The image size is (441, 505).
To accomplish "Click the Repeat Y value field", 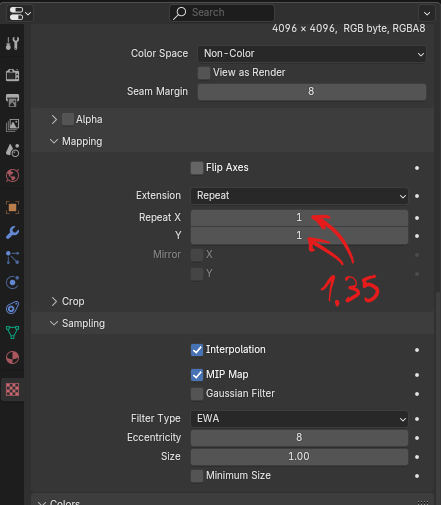I will click(299, 236).
